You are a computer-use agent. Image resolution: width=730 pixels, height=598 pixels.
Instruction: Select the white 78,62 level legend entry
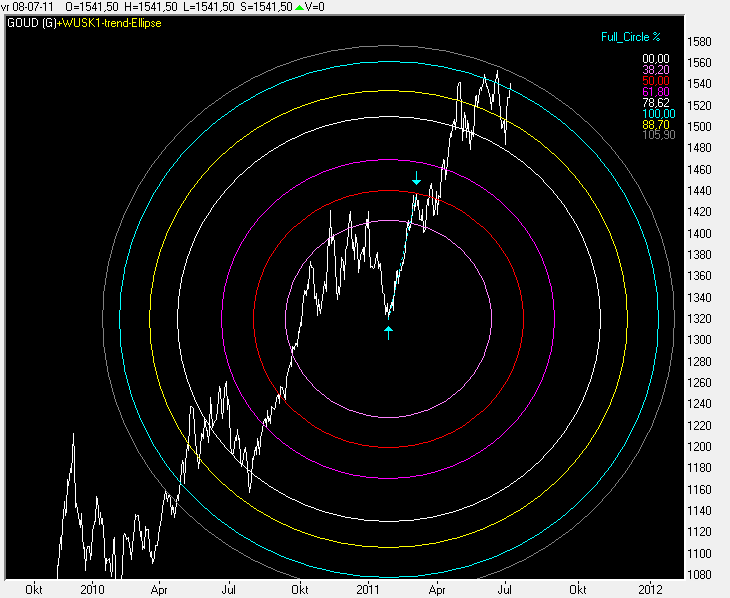coord(655,102)
